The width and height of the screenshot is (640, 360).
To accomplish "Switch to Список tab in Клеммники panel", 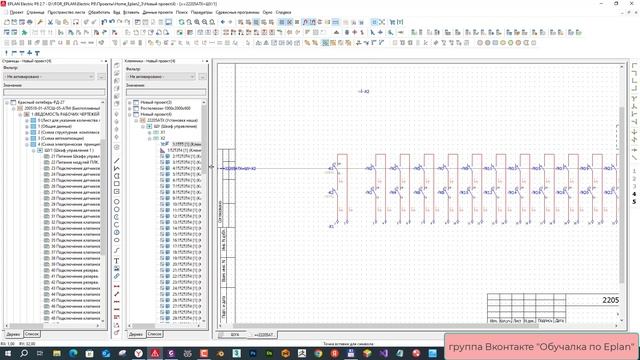I will [154, 334].
